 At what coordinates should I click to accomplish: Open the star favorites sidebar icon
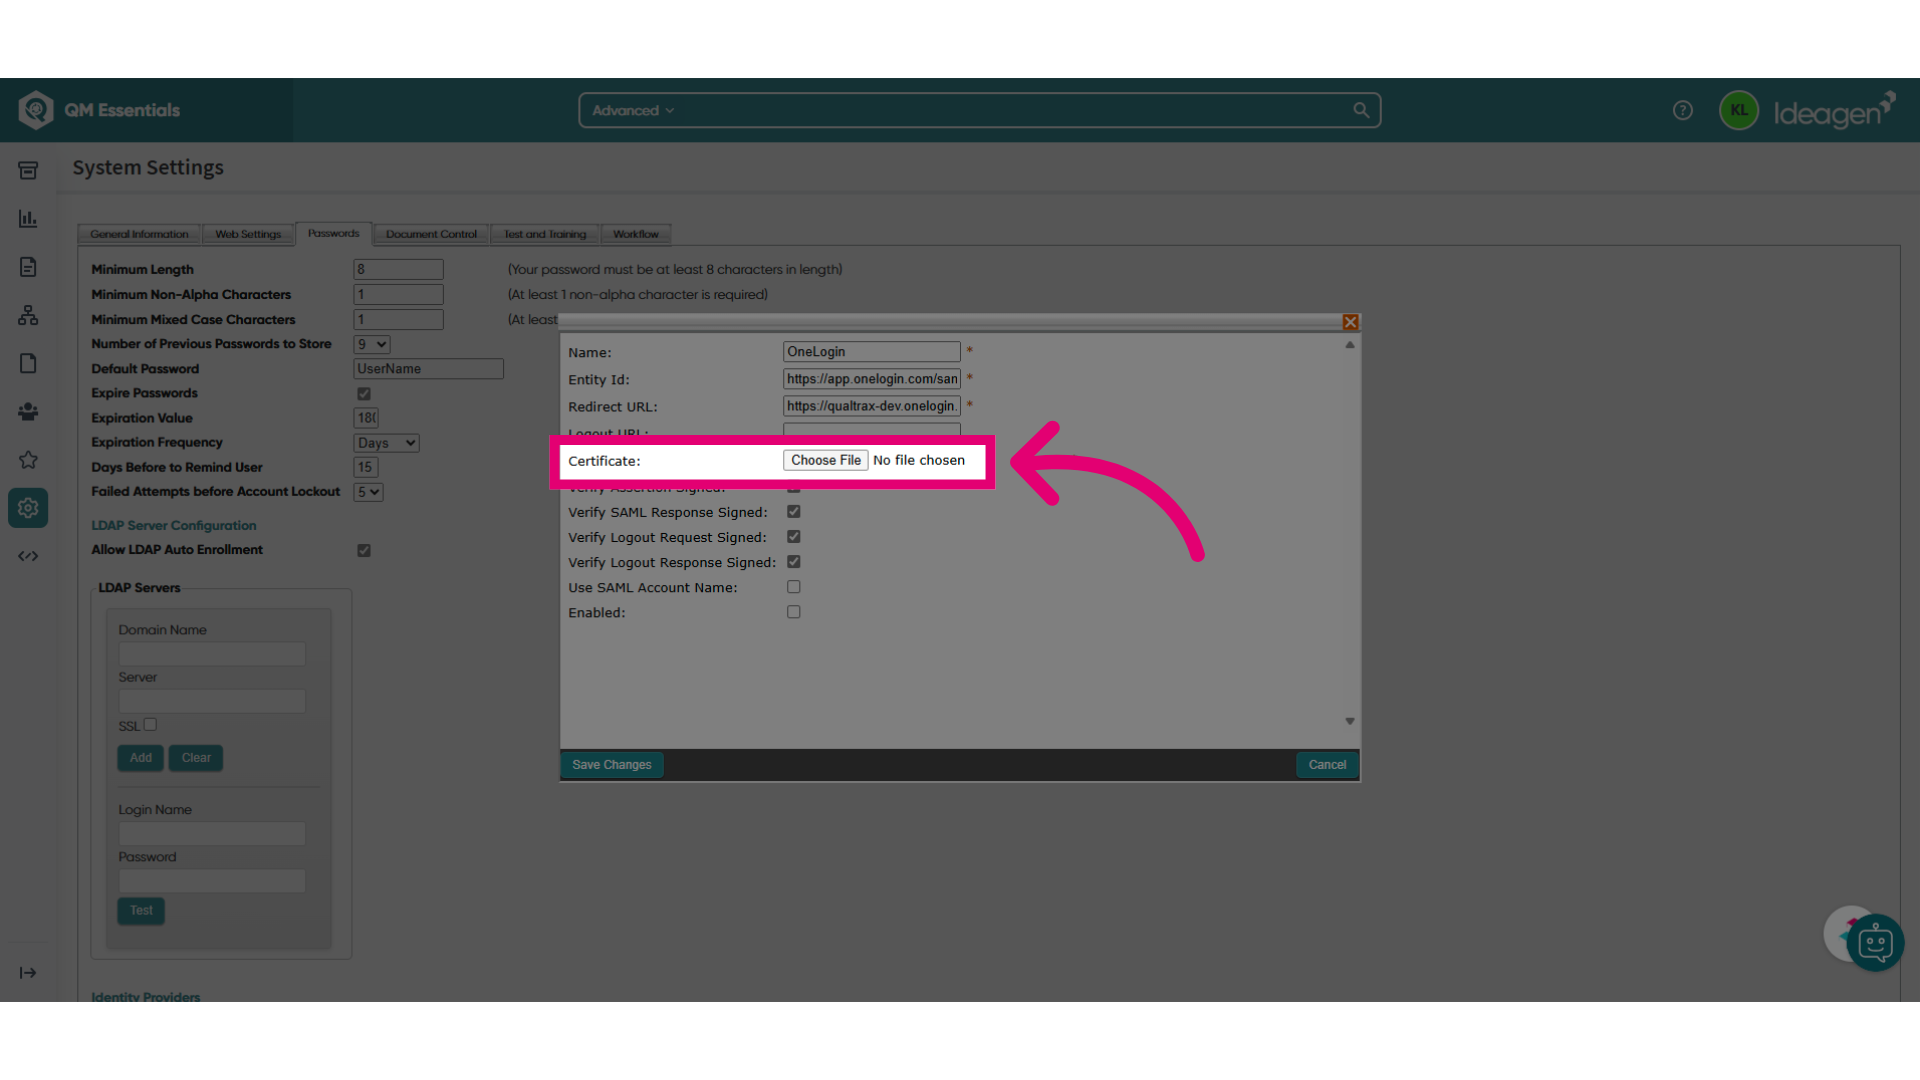click(28, 460)
